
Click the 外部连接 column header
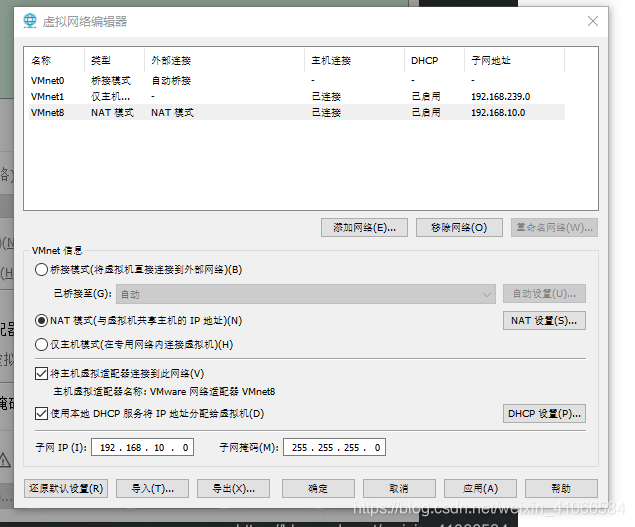coord(224,60)
